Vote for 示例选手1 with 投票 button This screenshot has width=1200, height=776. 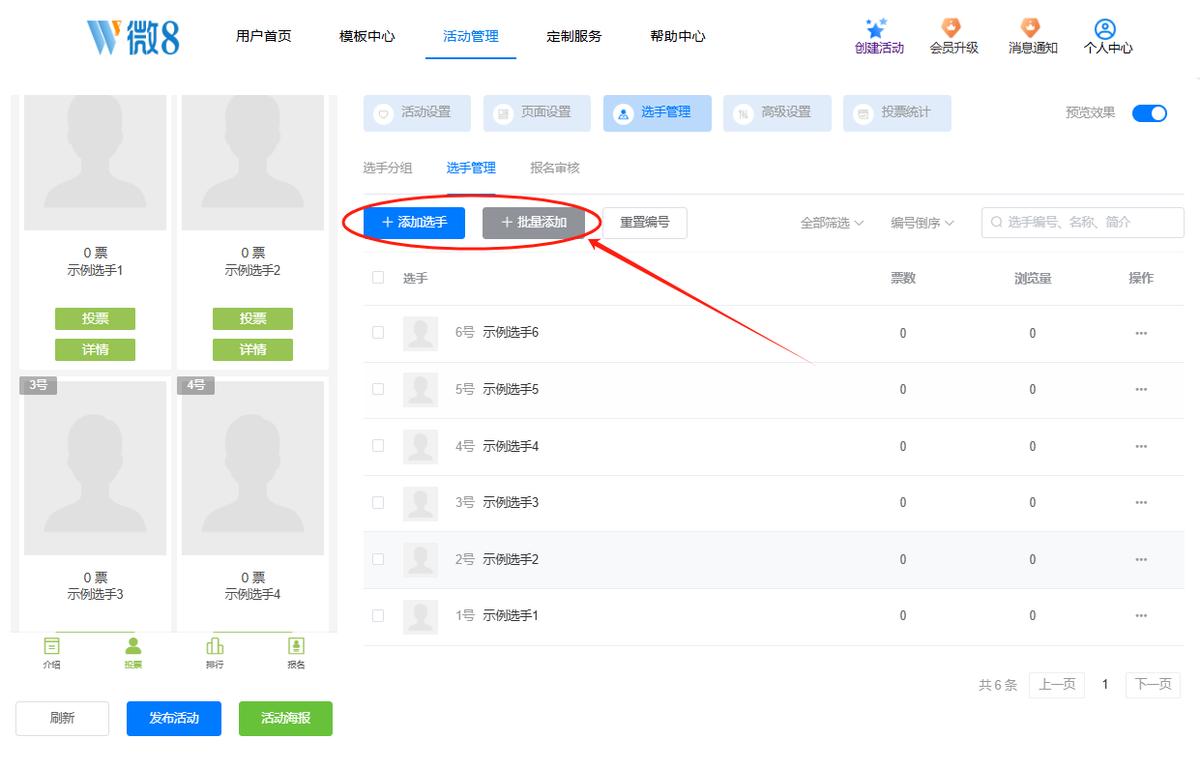[x=95, y=319]
